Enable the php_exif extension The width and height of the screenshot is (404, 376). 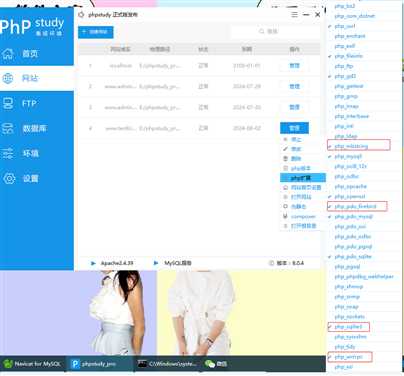click(345, 46)
